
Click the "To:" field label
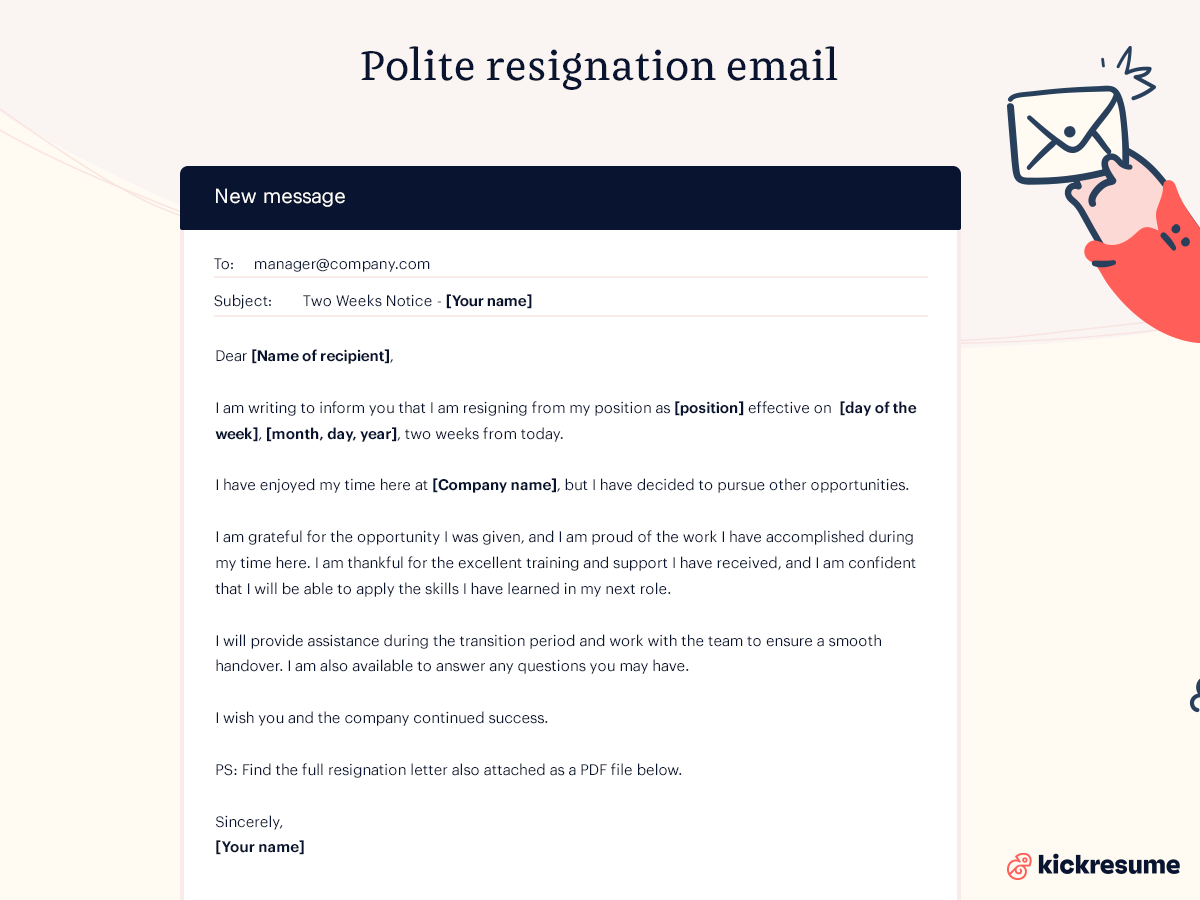point(224,264)
